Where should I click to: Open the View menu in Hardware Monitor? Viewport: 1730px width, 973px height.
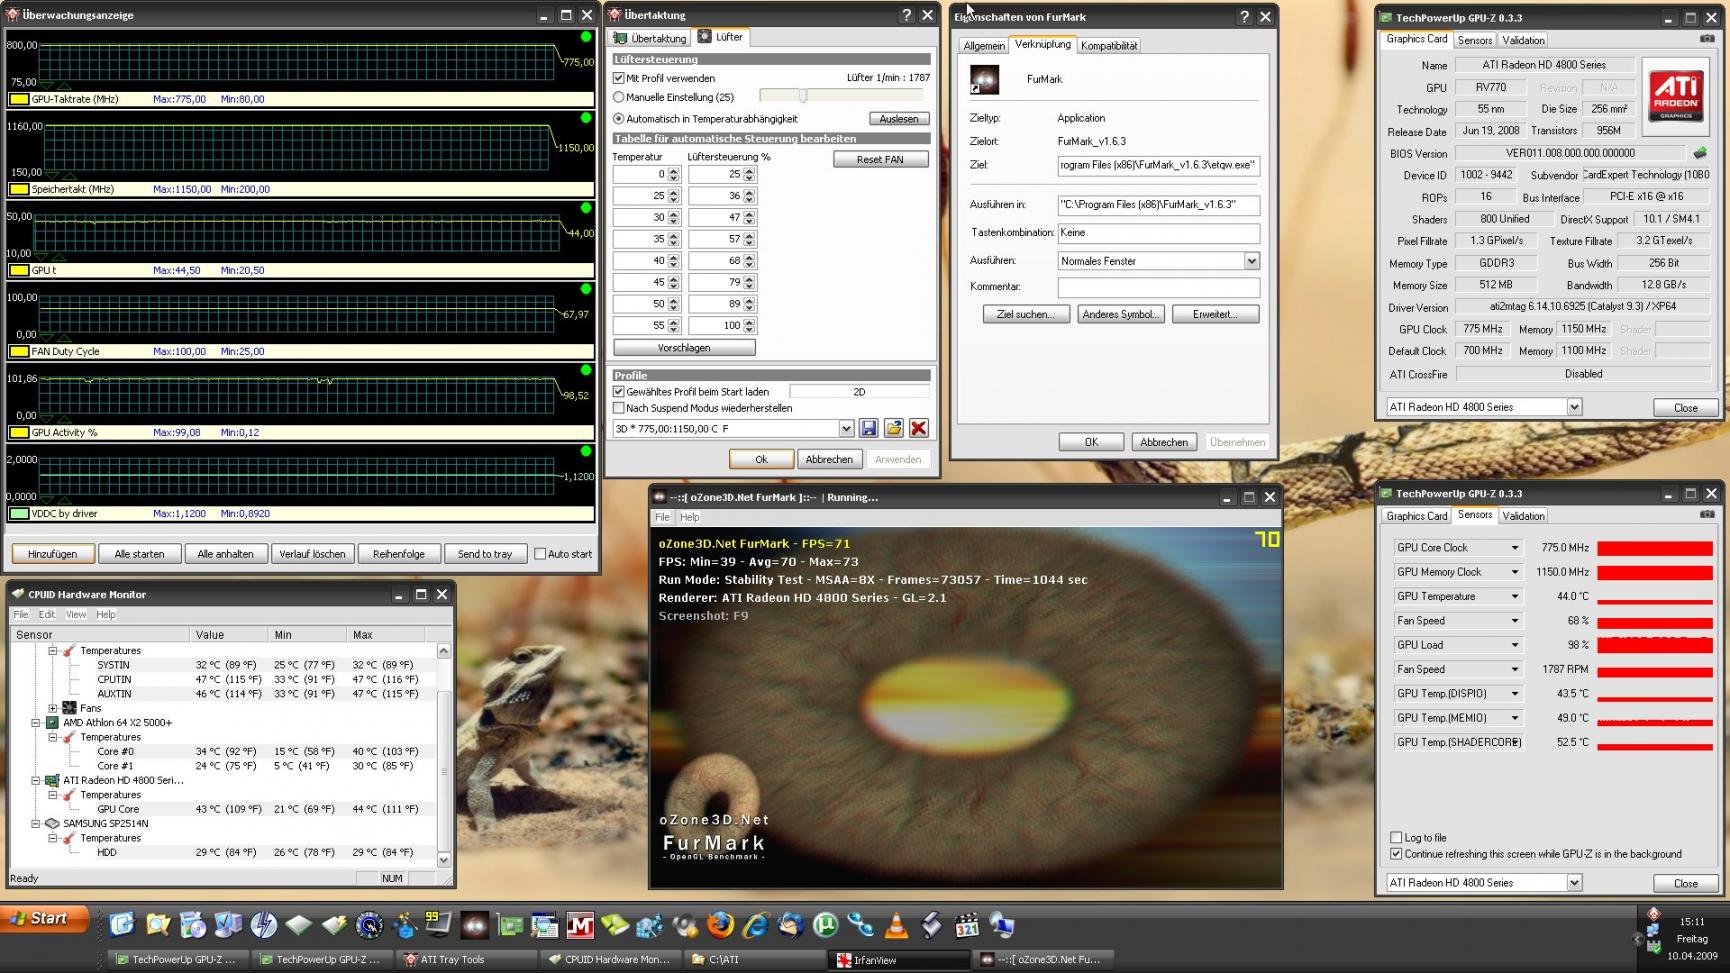coord(76,614)
